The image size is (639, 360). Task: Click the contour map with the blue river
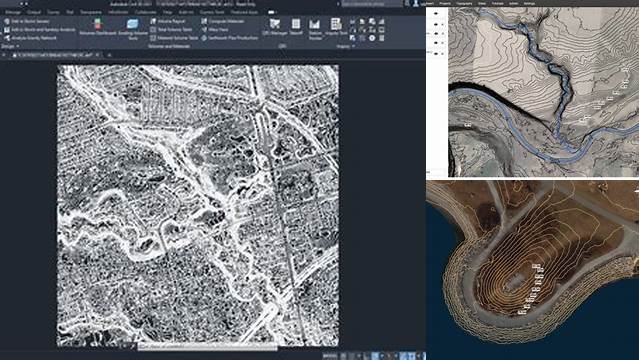pyautogui.click(x=544, y=92)
